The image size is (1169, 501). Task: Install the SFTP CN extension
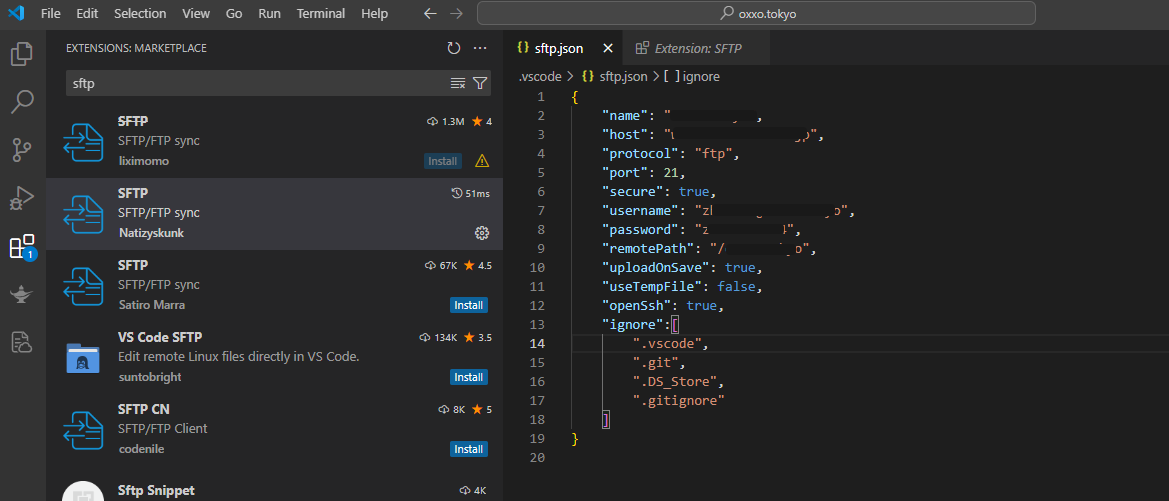click(469, 450)
